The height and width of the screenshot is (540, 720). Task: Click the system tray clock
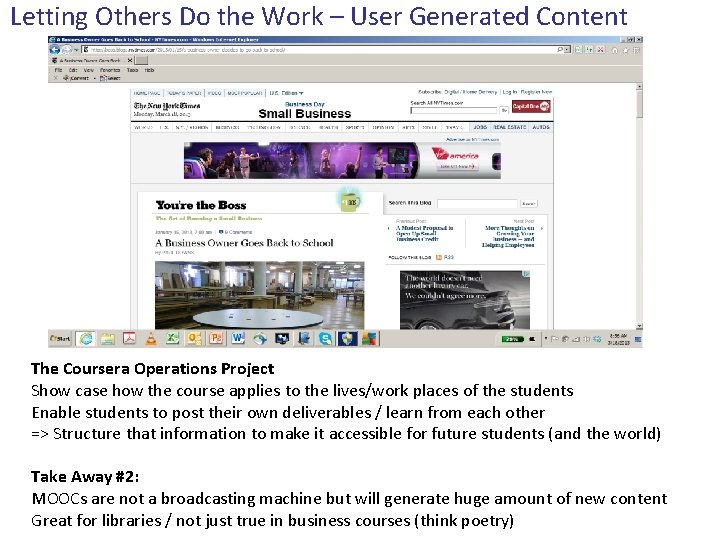618,339
